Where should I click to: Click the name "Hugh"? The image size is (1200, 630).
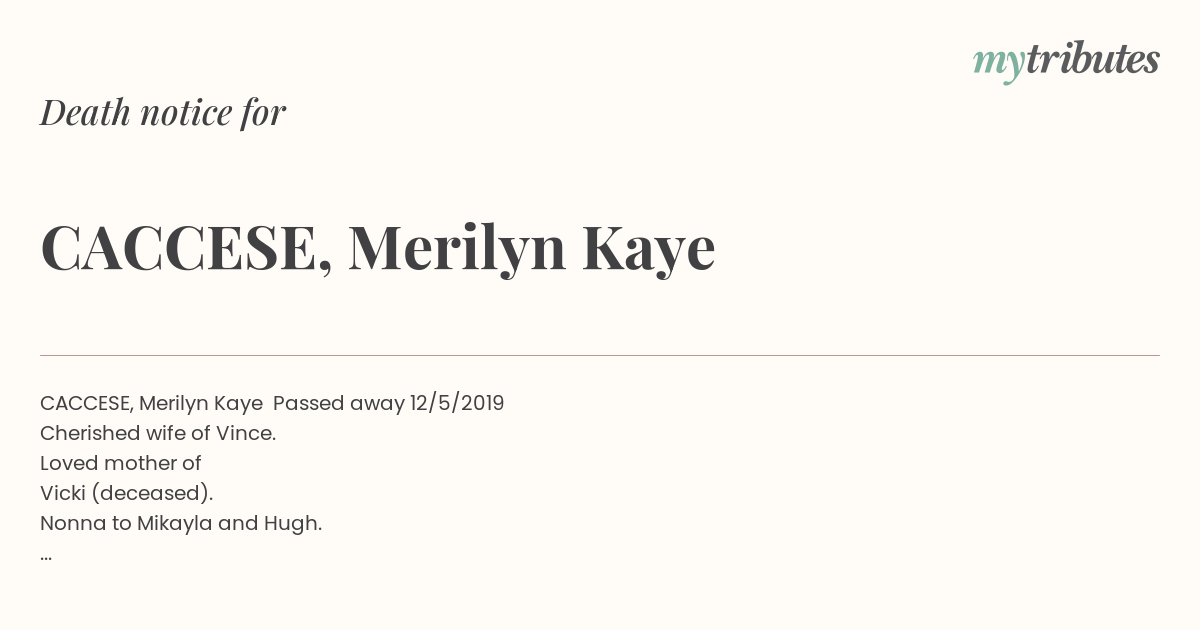tap(290, 523)
